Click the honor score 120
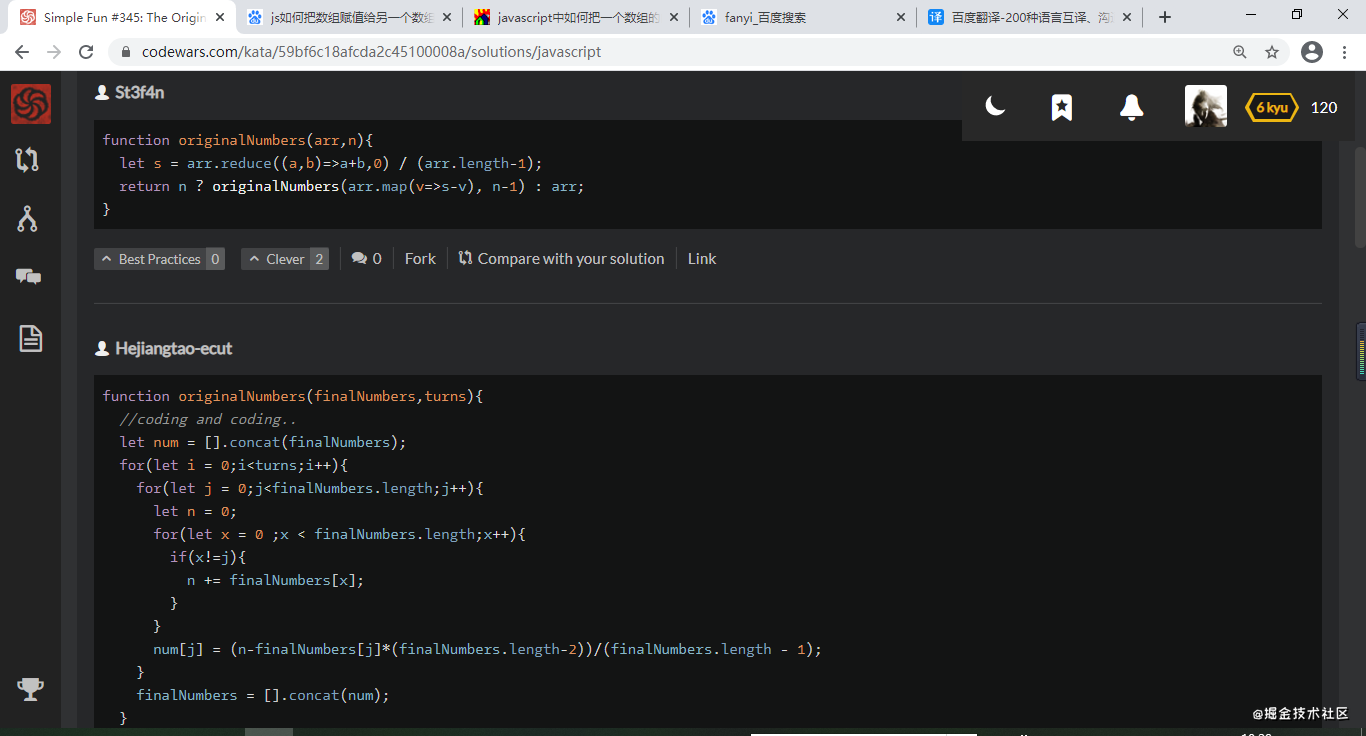This screenshot has height=736, width=1366. click(1324, 107)
